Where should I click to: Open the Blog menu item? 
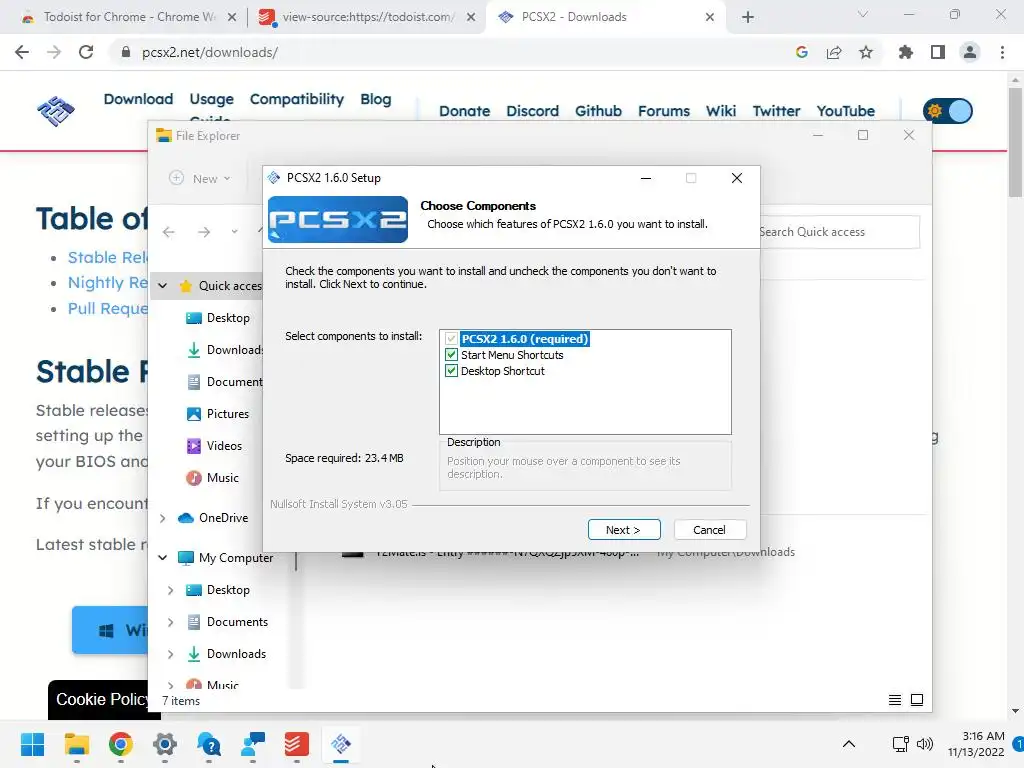coord(376,99)
